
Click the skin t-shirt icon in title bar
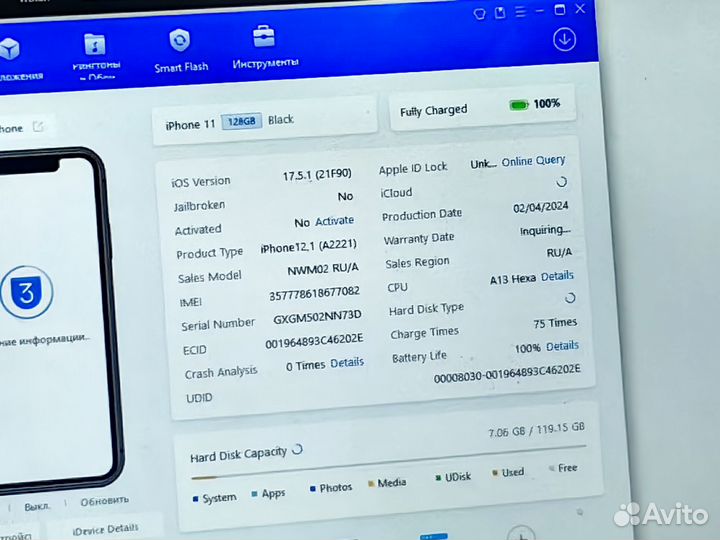tap(479, 14)
